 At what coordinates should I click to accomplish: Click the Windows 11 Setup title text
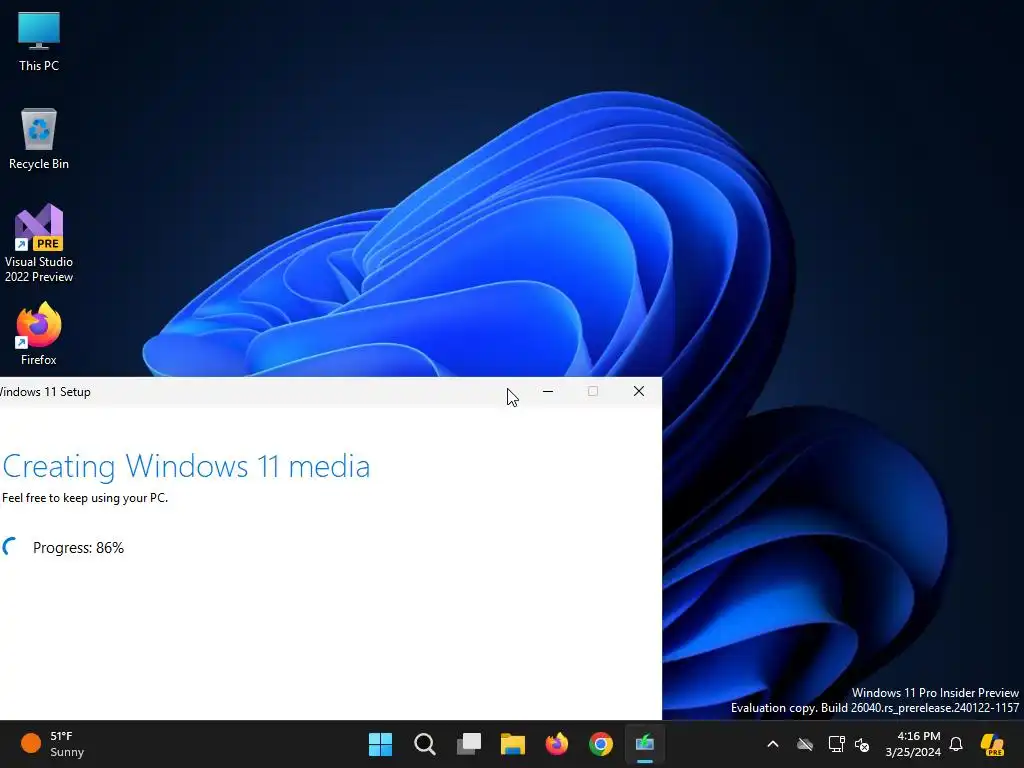(x=44, y=392)
